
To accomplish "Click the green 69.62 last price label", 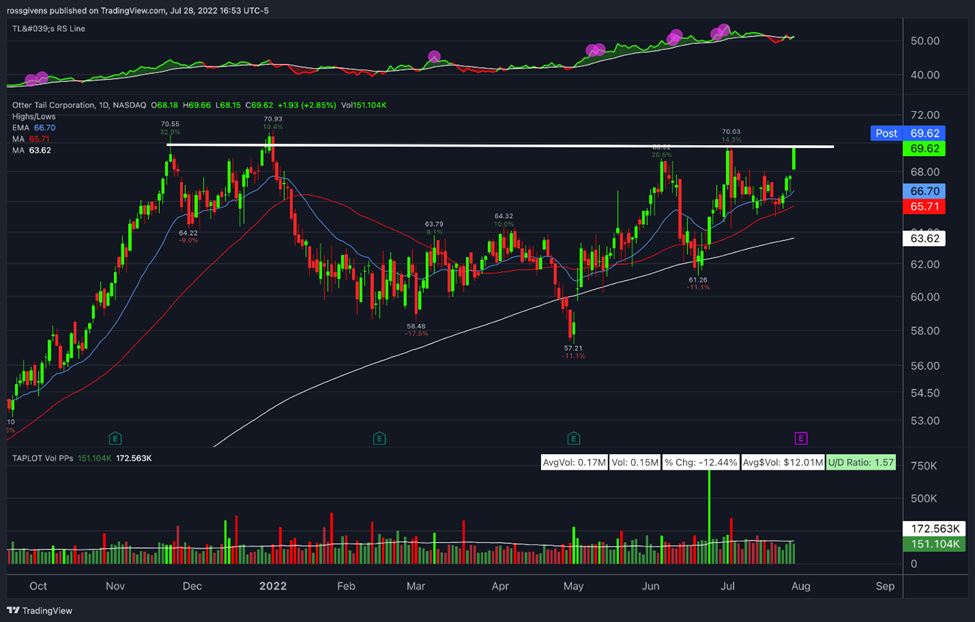I will tap(924, 149).
